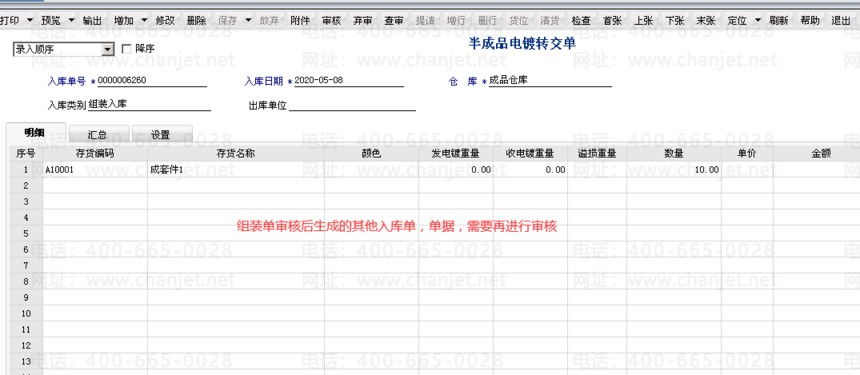Switch to the 设置 tab
The image size is (860, 375).
tap(162, 135)
